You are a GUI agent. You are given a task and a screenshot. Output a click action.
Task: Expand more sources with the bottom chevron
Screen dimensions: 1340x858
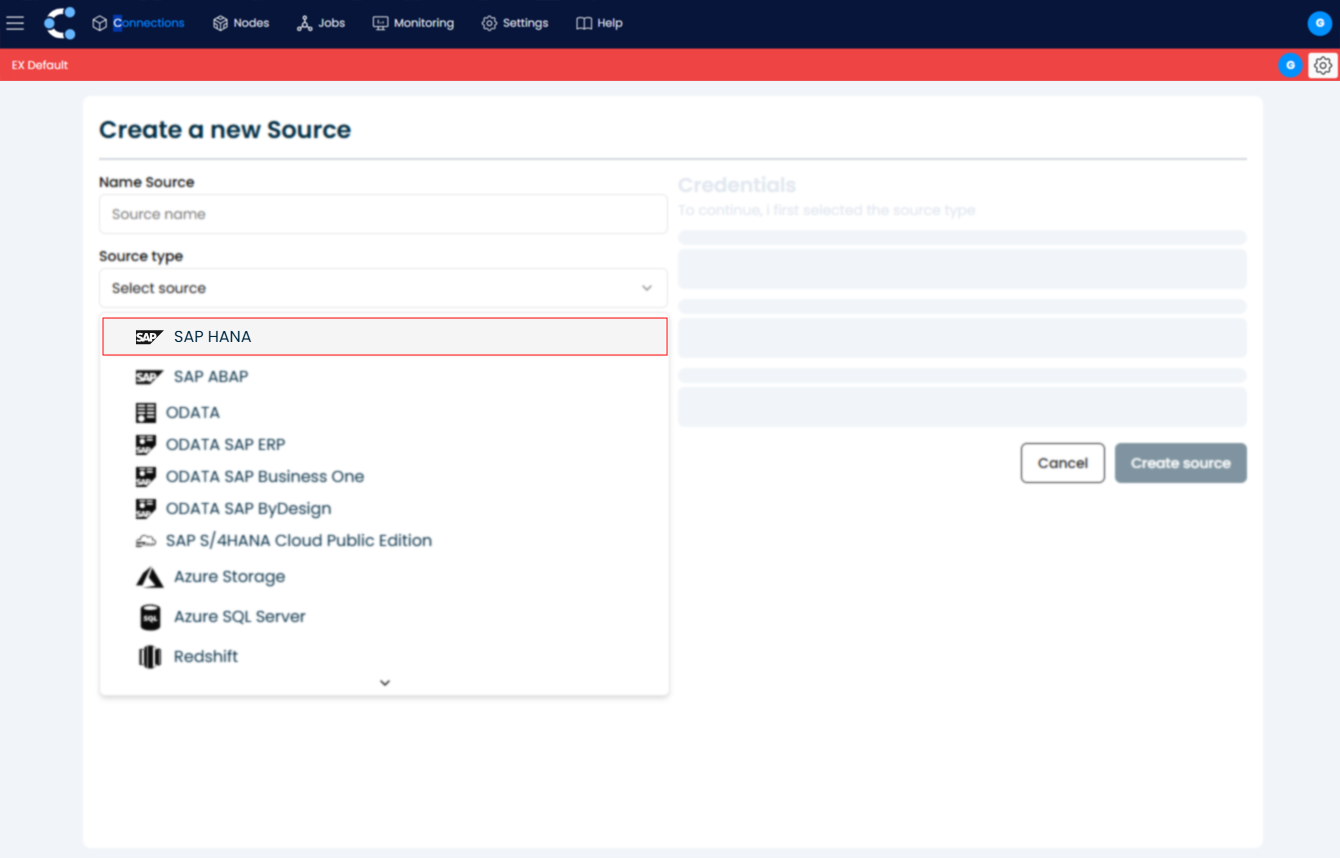(384, 681)
